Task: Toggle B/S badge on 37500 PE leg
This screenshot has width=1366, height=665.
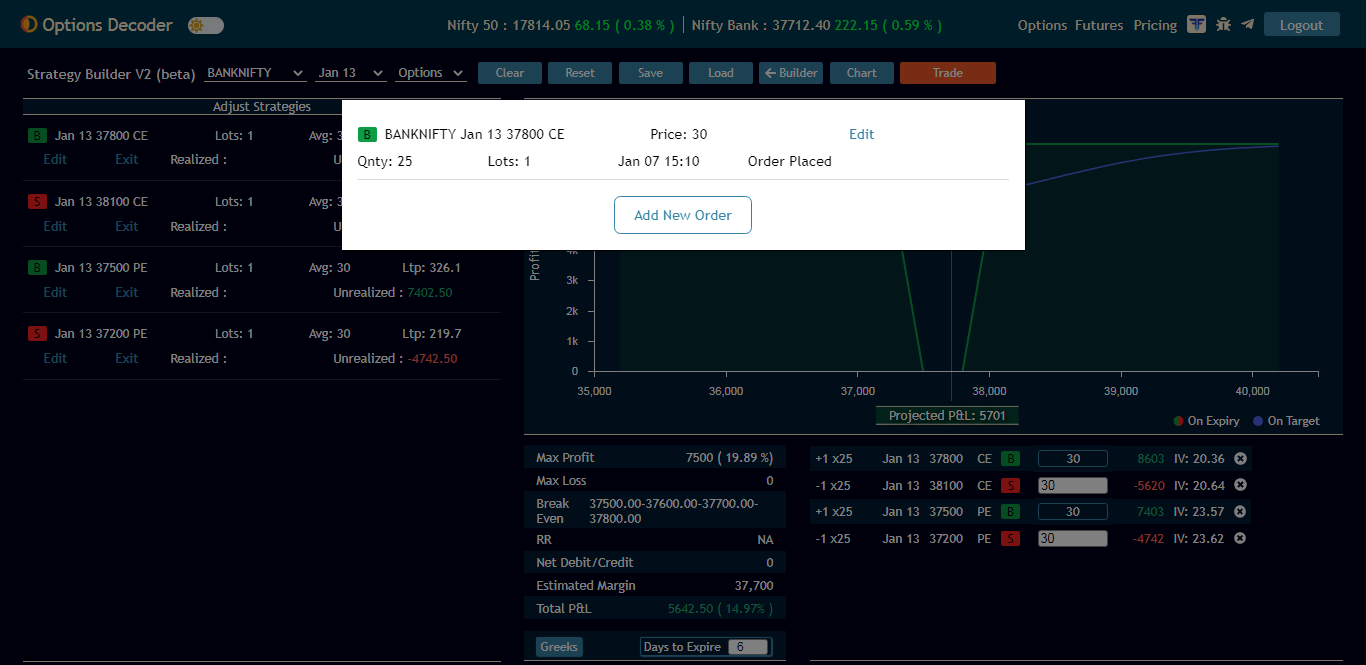Action: pos(1011,512)
